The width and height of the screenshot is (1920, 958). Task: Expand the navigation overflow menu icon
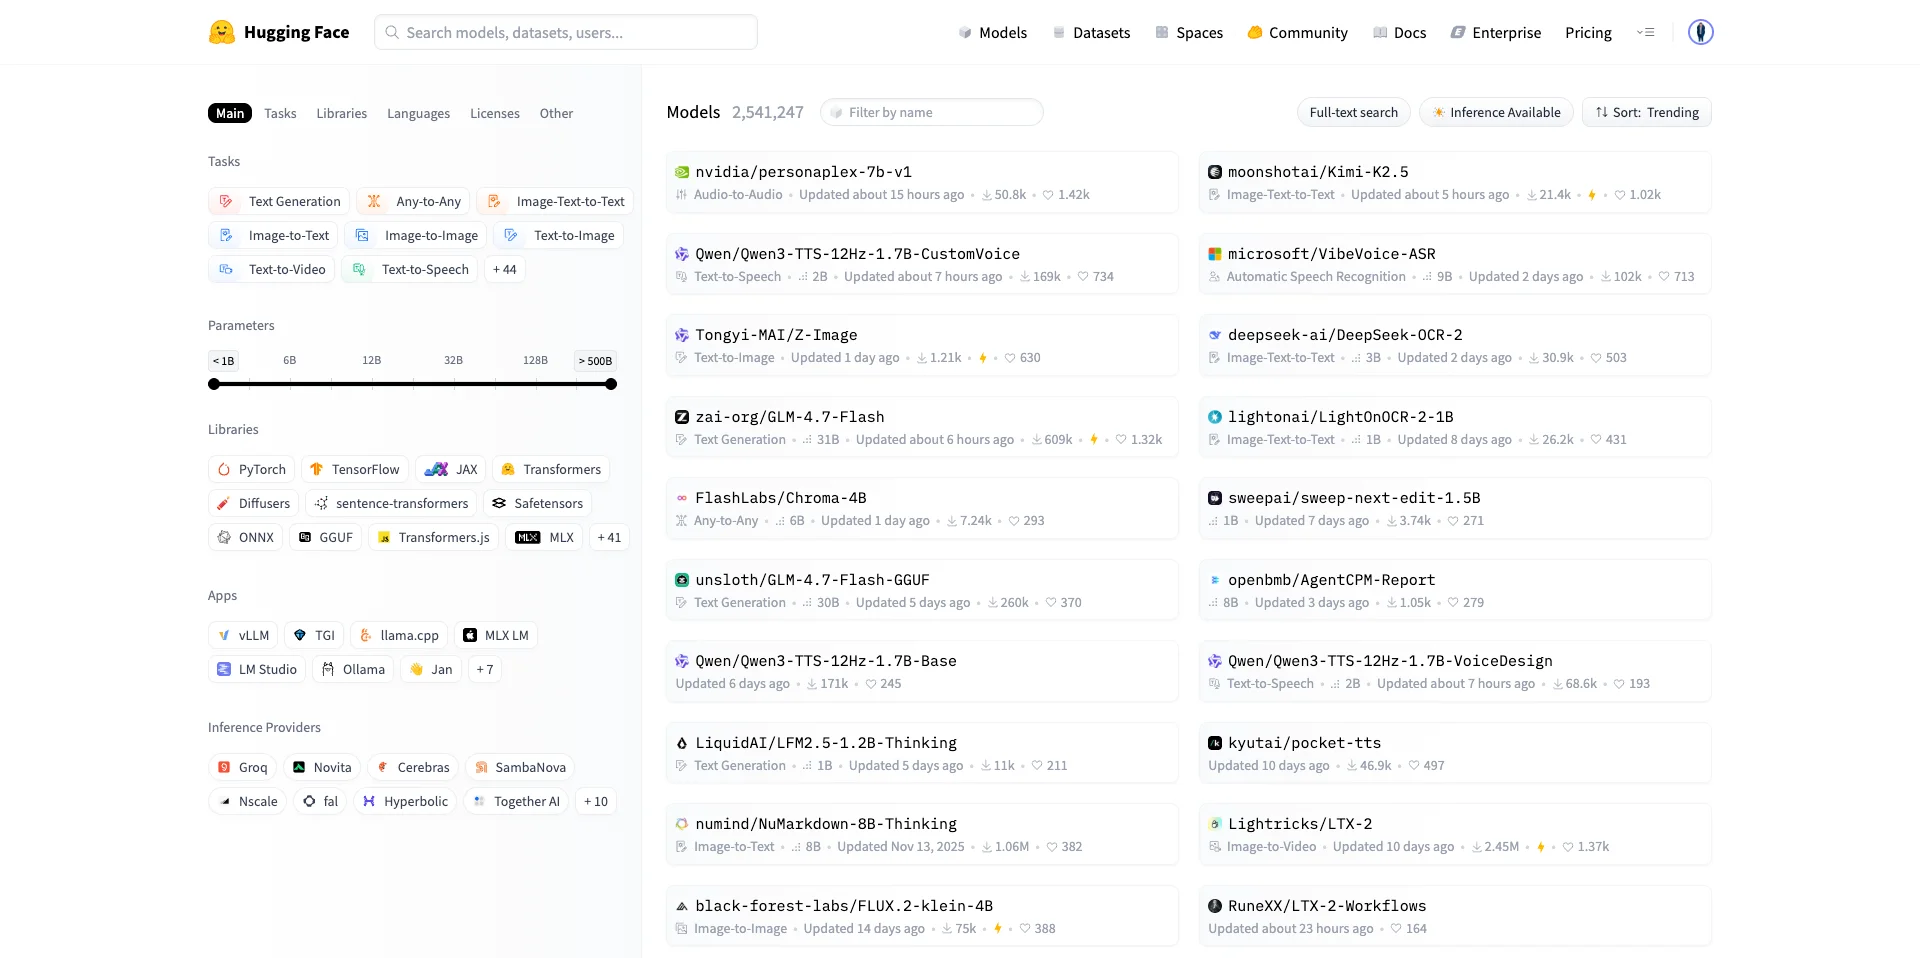tap(1645, 32)
